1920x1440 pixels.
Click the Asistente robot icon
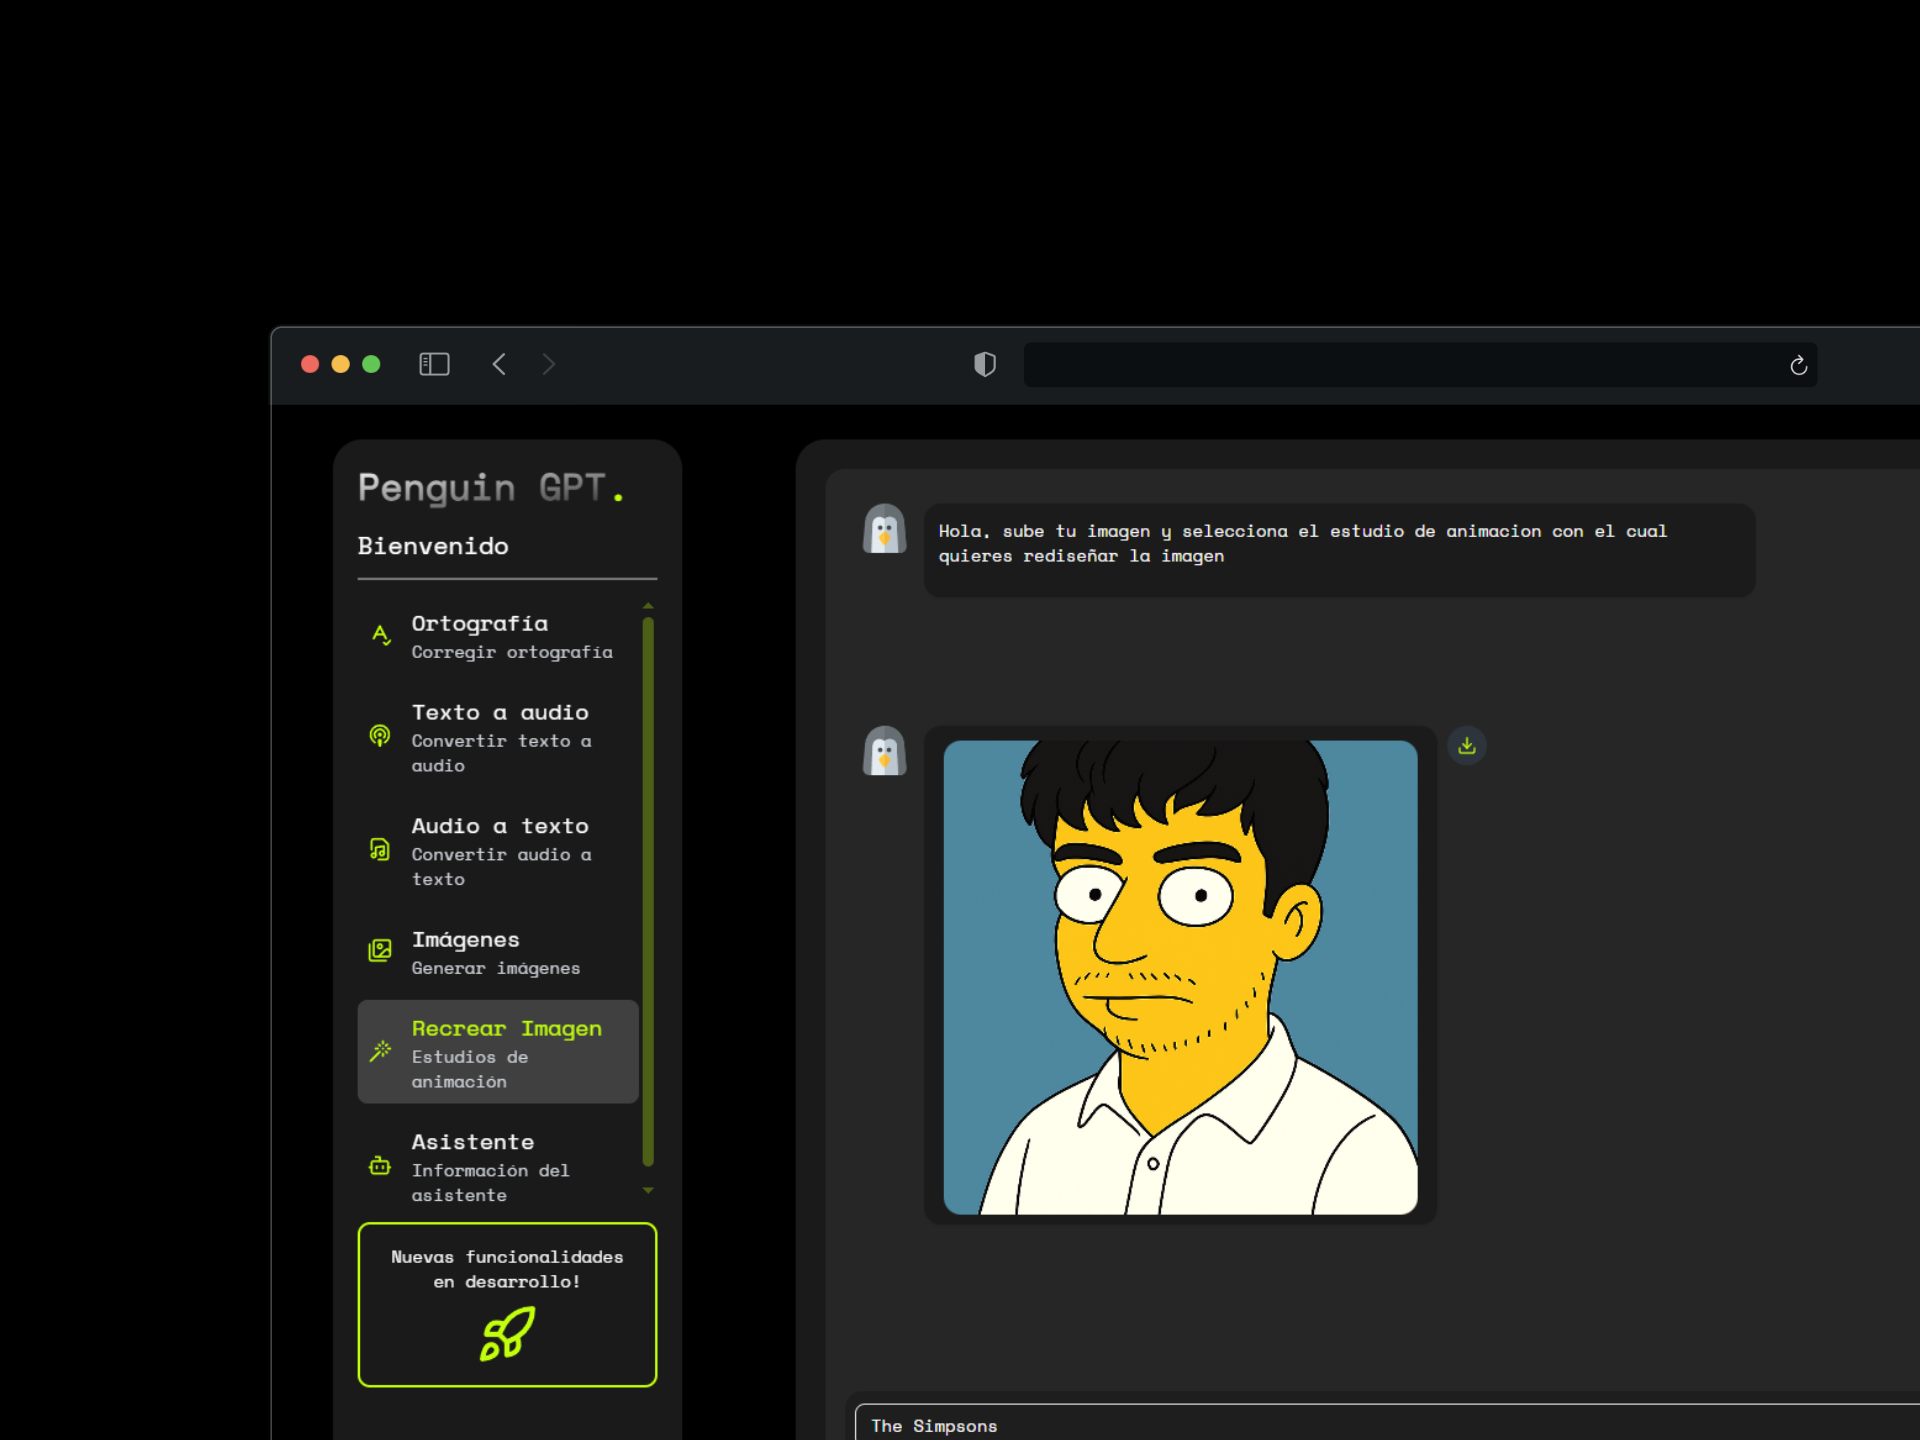point(380,1165)
